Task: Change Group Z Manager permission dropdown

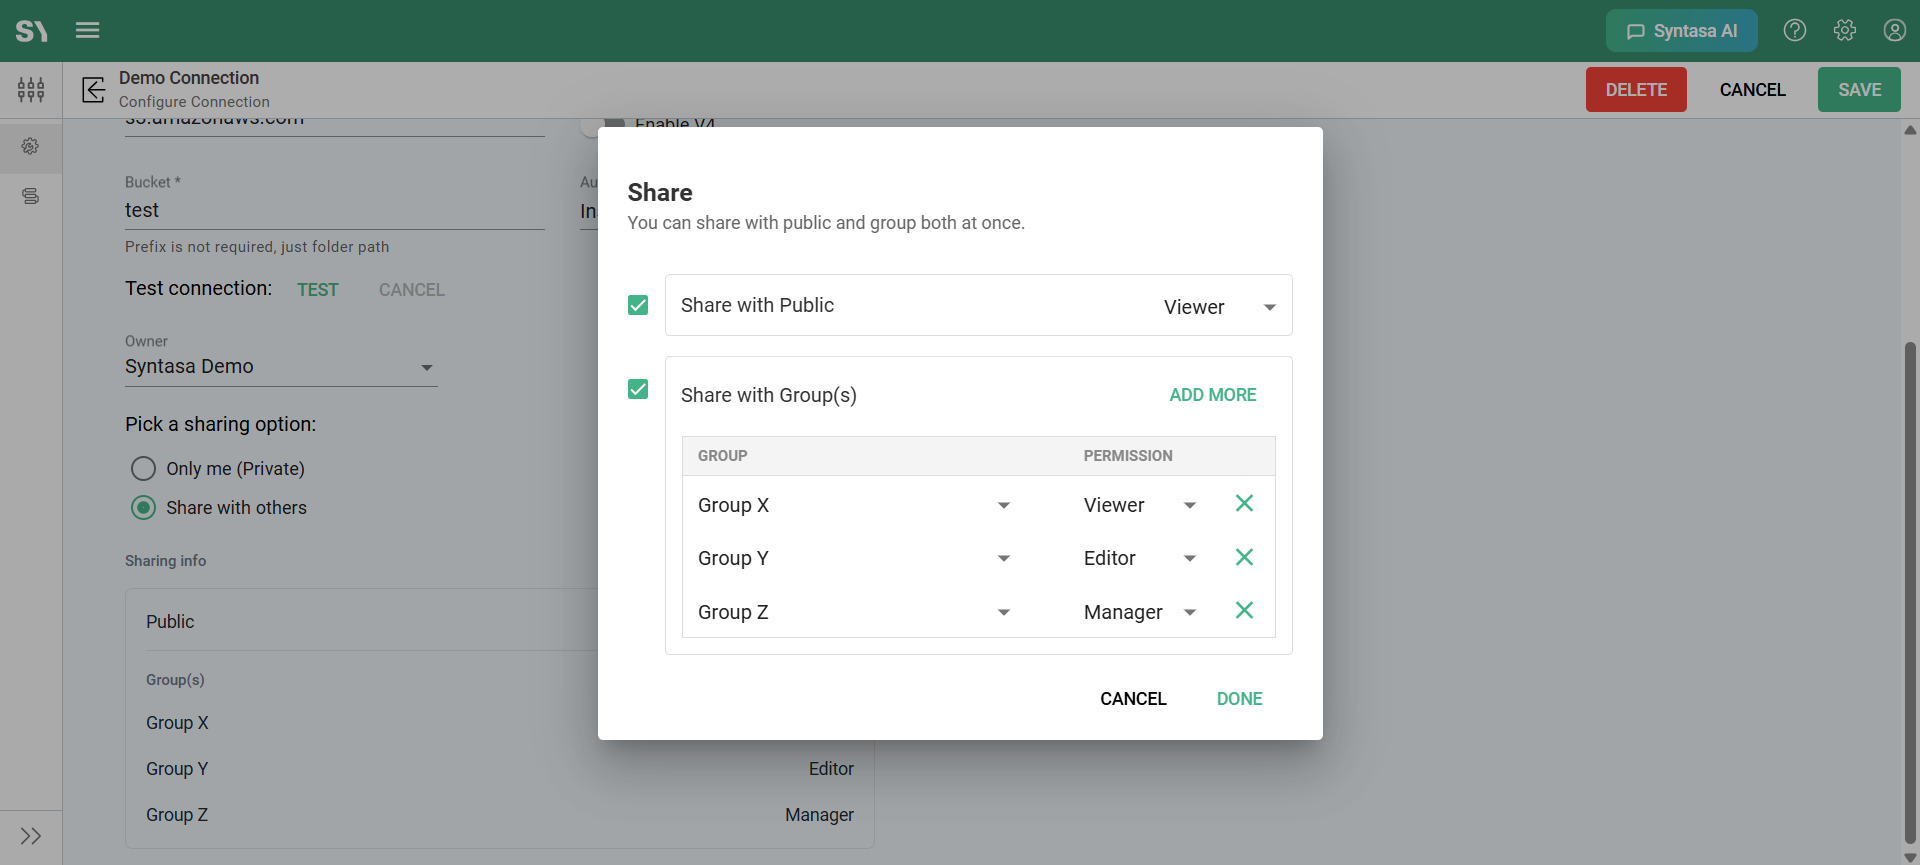Action: (x=1140, y=612)
